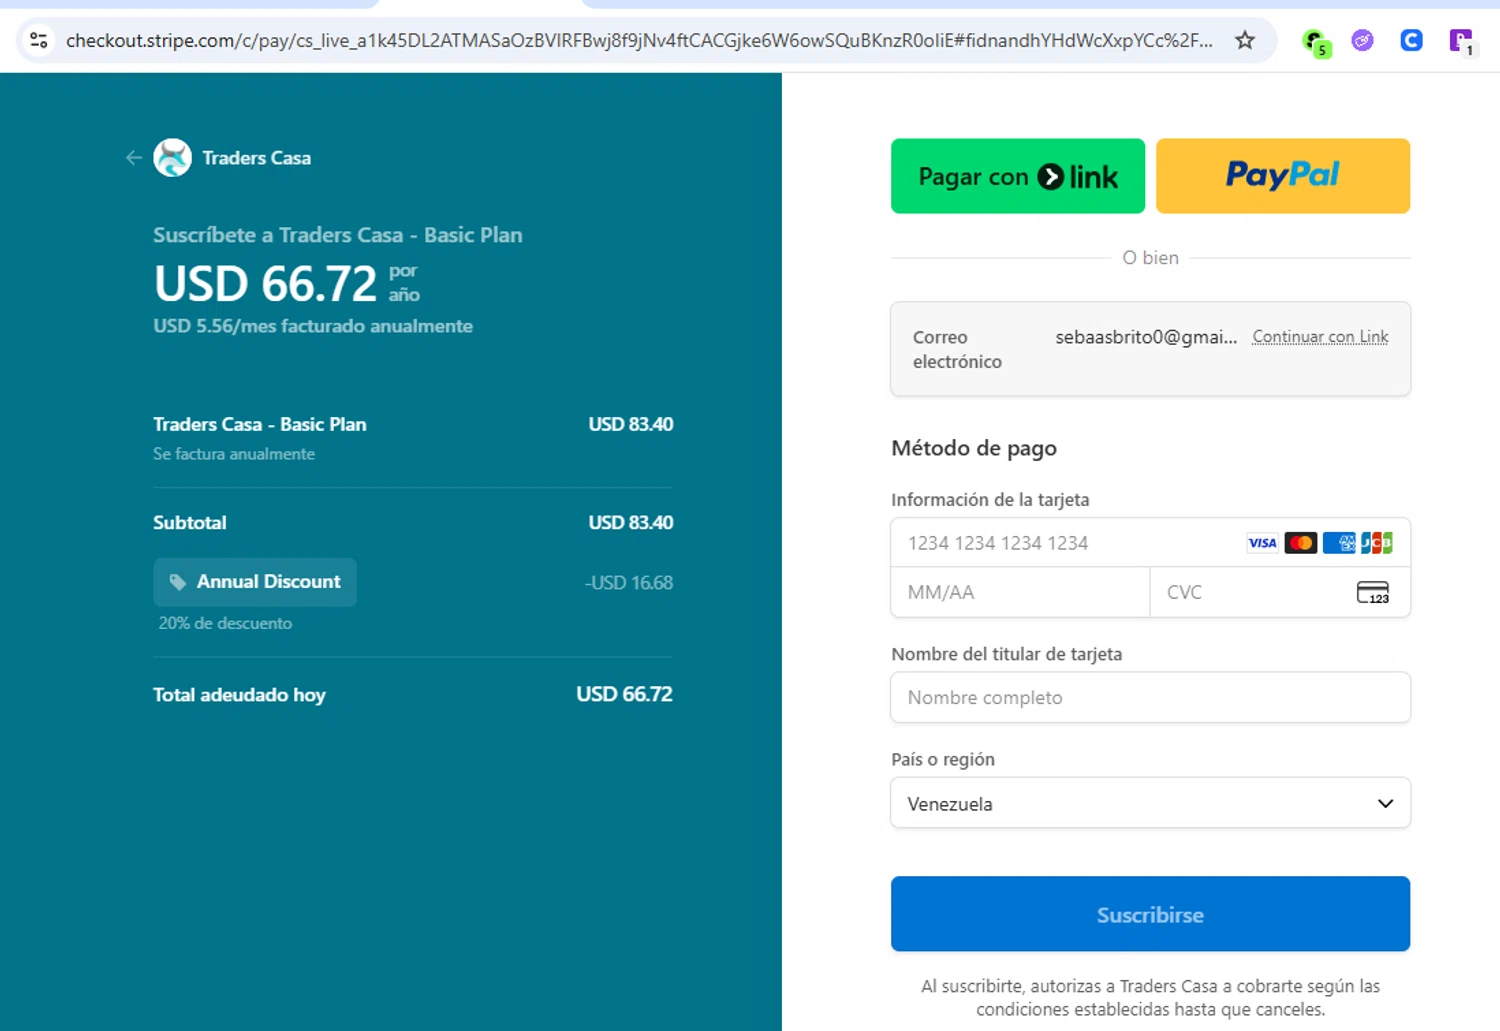The width and height of the screenshot is (1500, 1031).
Task: Click 'Traders Casa - Basic Plan' line item
Action: (x=260, y=424)
